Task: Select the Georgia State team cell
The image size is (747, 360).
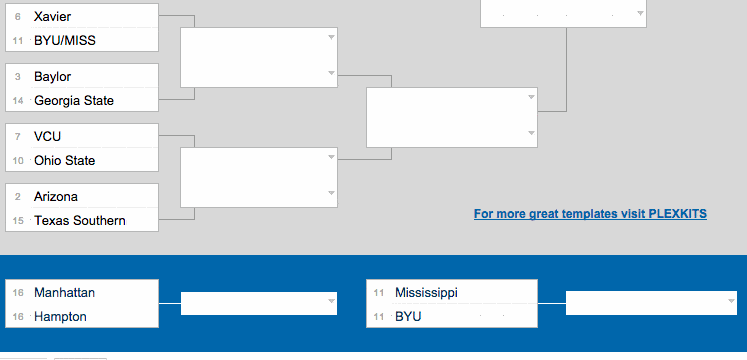Action: pyautogui.click(x=82, y=100)
